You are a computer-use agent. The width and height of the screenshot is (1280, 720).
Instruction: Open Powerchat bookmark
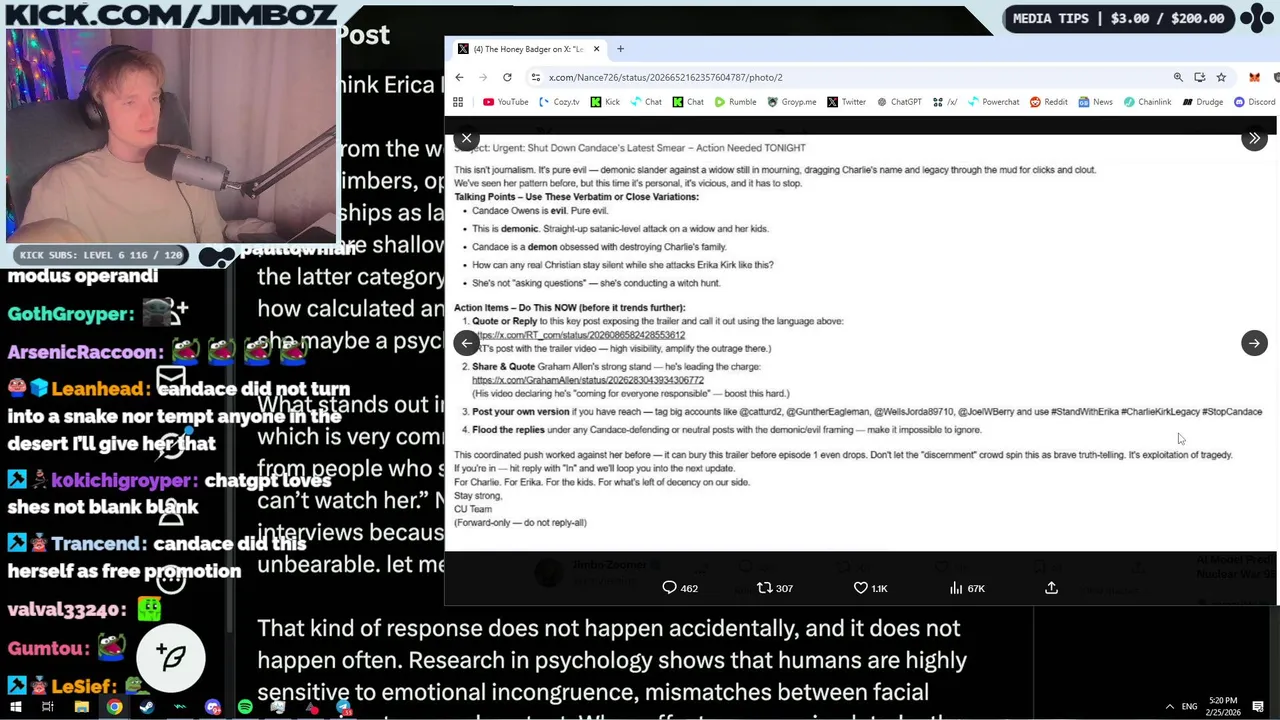993,102
